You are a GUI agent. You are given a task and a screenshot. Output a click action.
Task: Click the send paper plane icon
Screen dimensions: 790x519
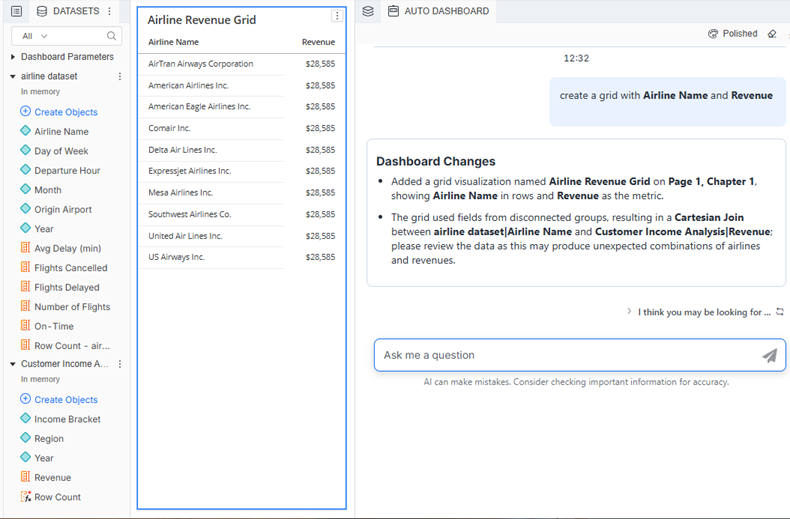coord(769,355)
